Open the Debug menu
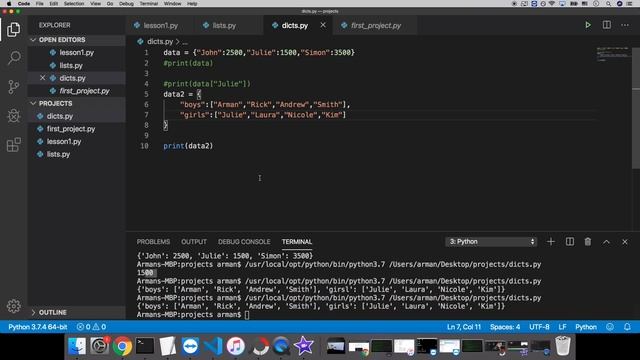This screenshot has height=360, width=640. click(x=126, y=3)
